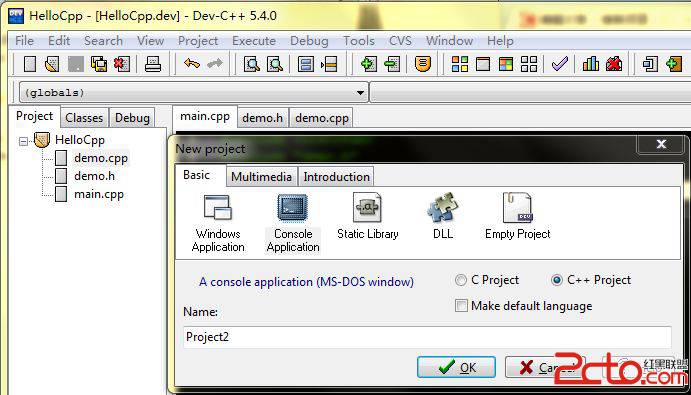Open the CVS menu

400,41
